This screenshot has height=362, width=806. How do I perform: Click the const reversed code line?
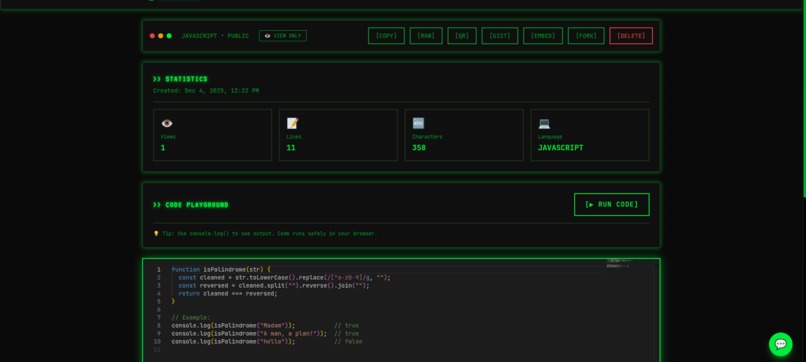(273, 285)
